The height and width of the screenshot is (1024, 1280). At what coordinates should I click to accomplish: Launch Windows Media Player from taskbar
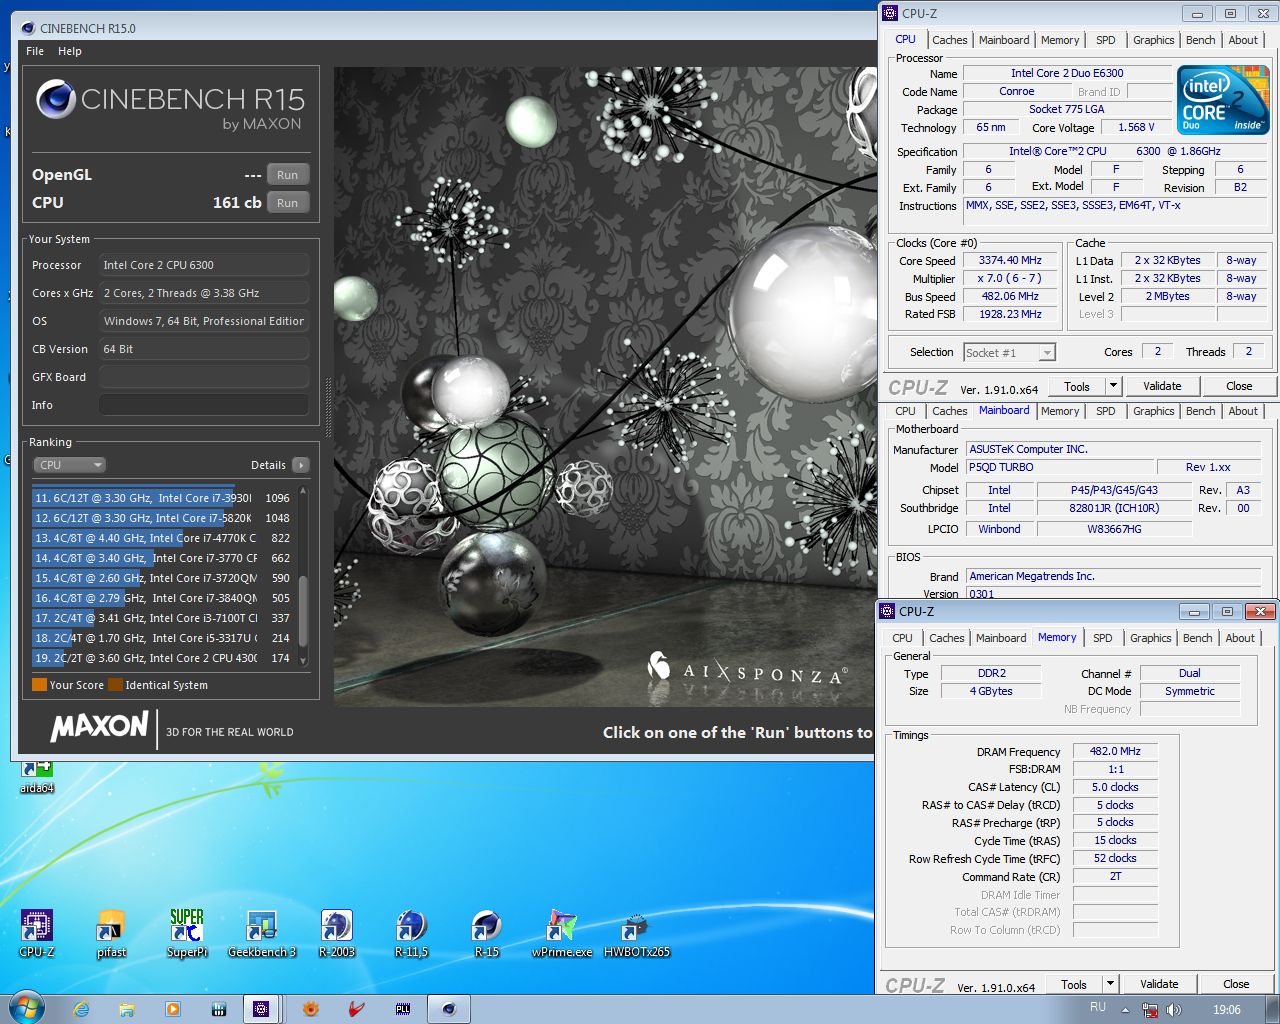tap(172, 1009)
